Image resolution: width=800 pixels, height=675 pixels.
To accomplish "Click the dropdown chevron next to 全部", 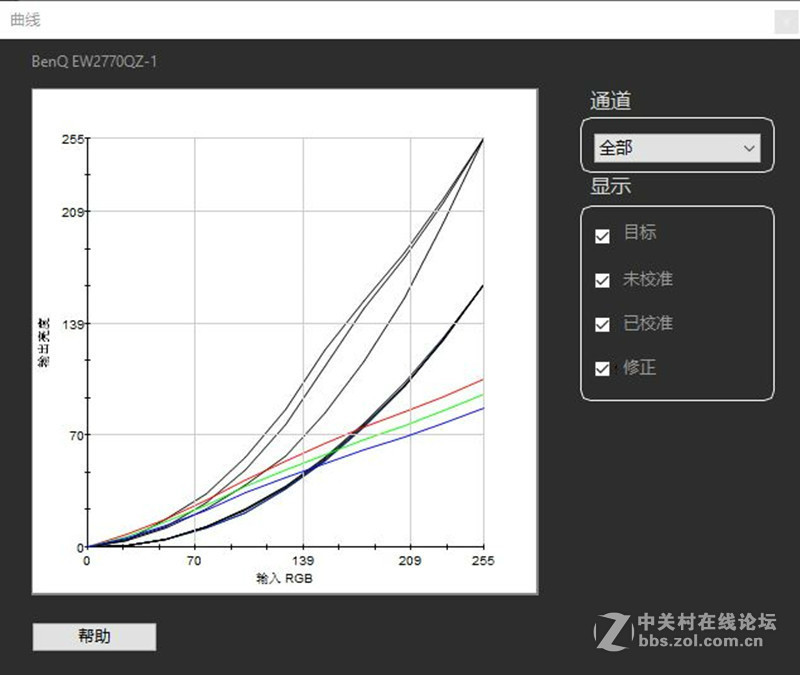I will tap(748, 146).
